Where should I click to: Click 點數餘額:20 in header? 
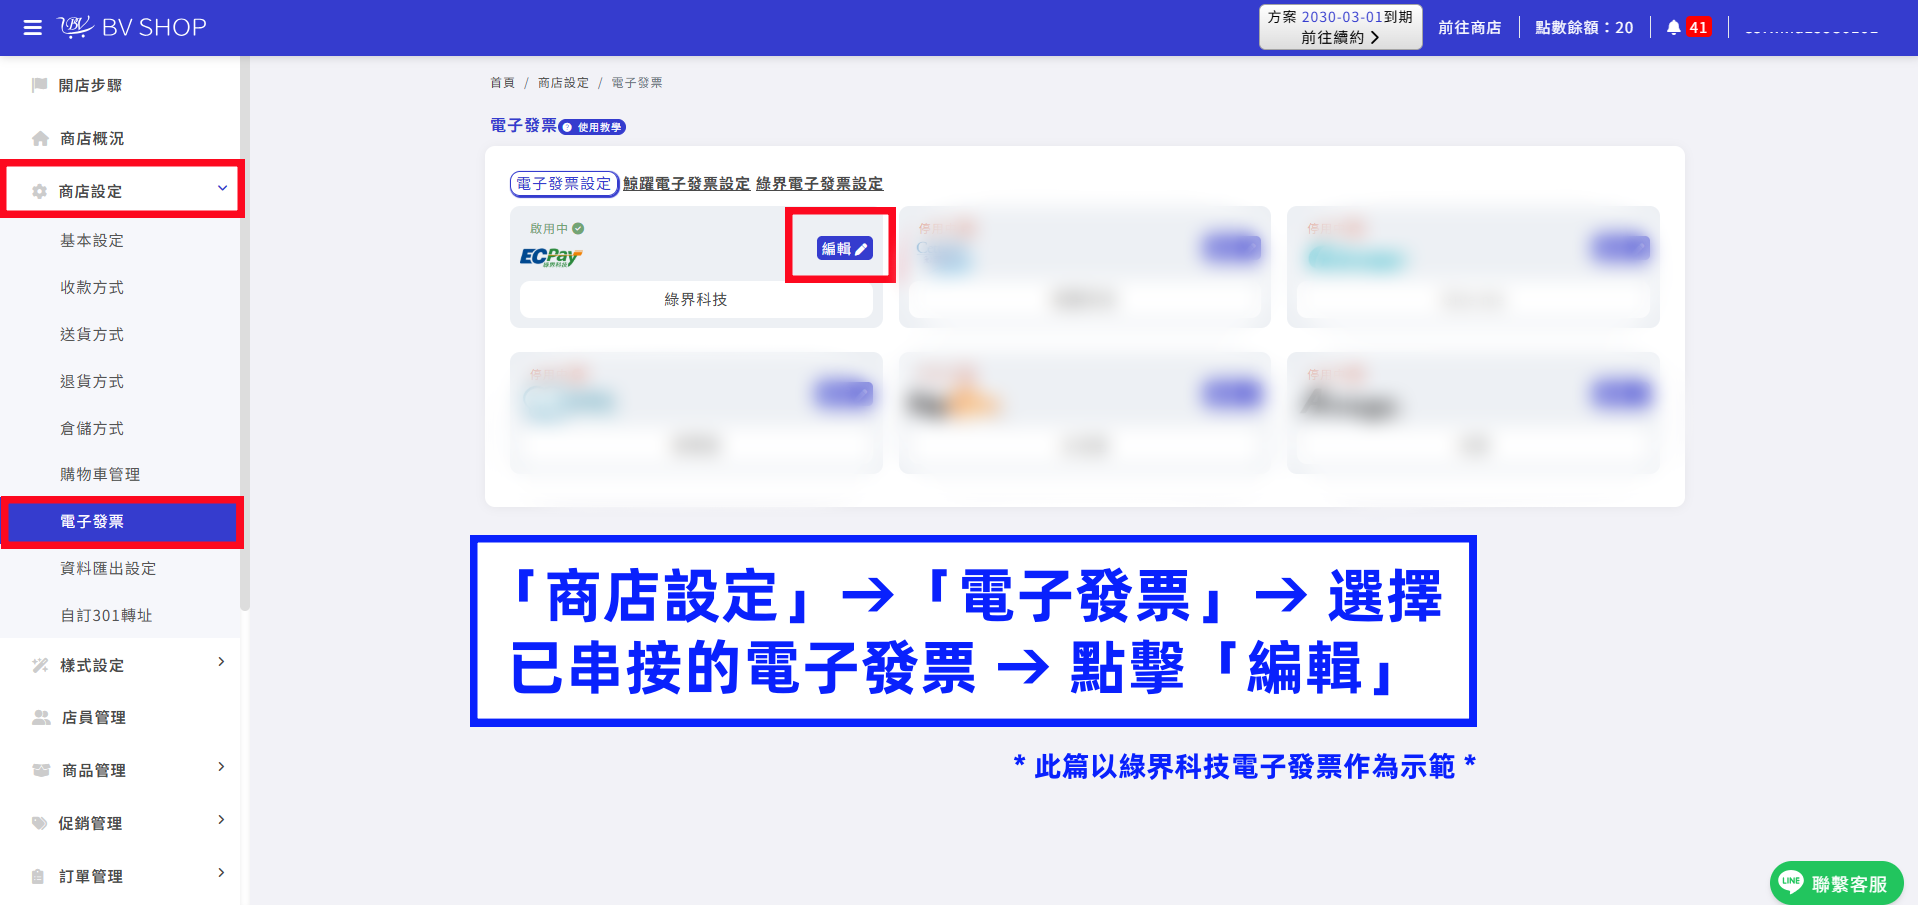coord(1584,28)
